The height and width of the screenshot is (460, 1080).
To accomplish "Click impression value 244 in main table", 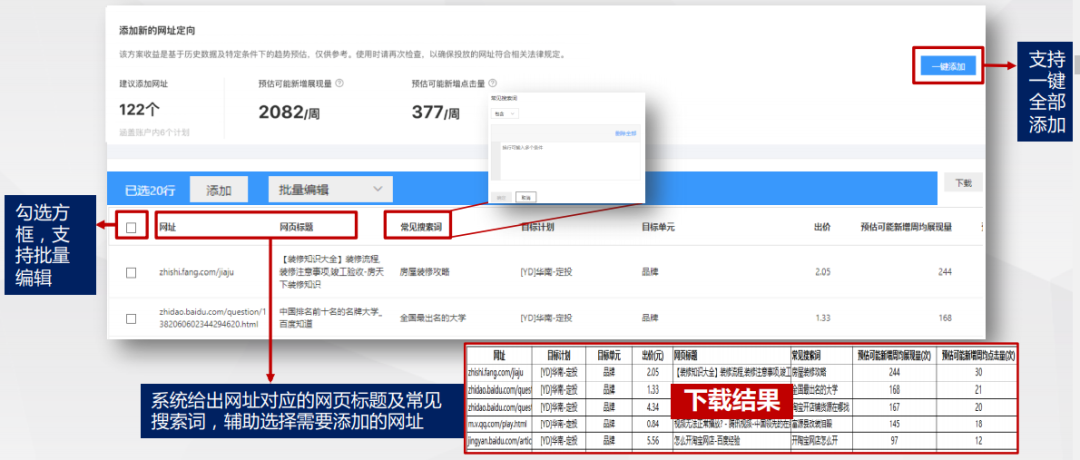I will [x=945, y=272].
